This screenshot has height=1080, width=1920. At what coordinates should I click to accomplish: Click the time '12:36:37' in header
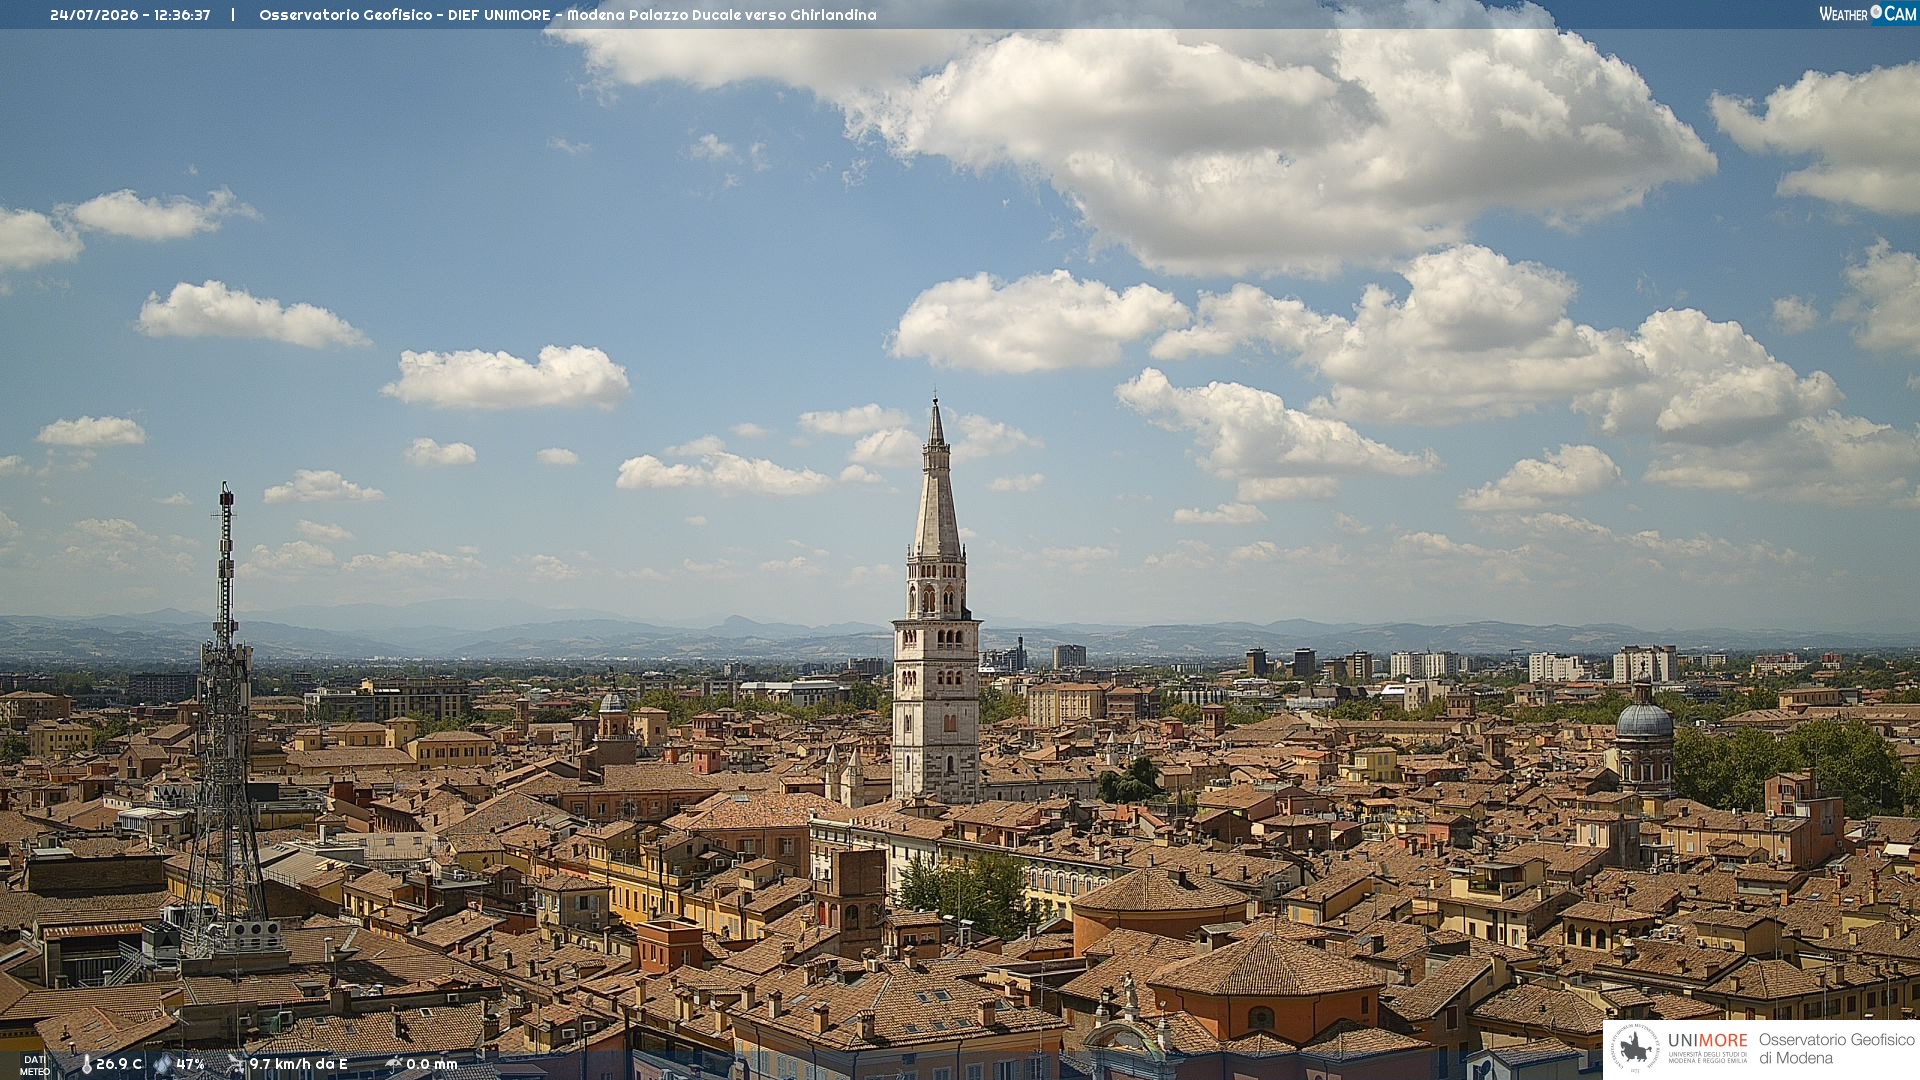[x=182, y=15]
